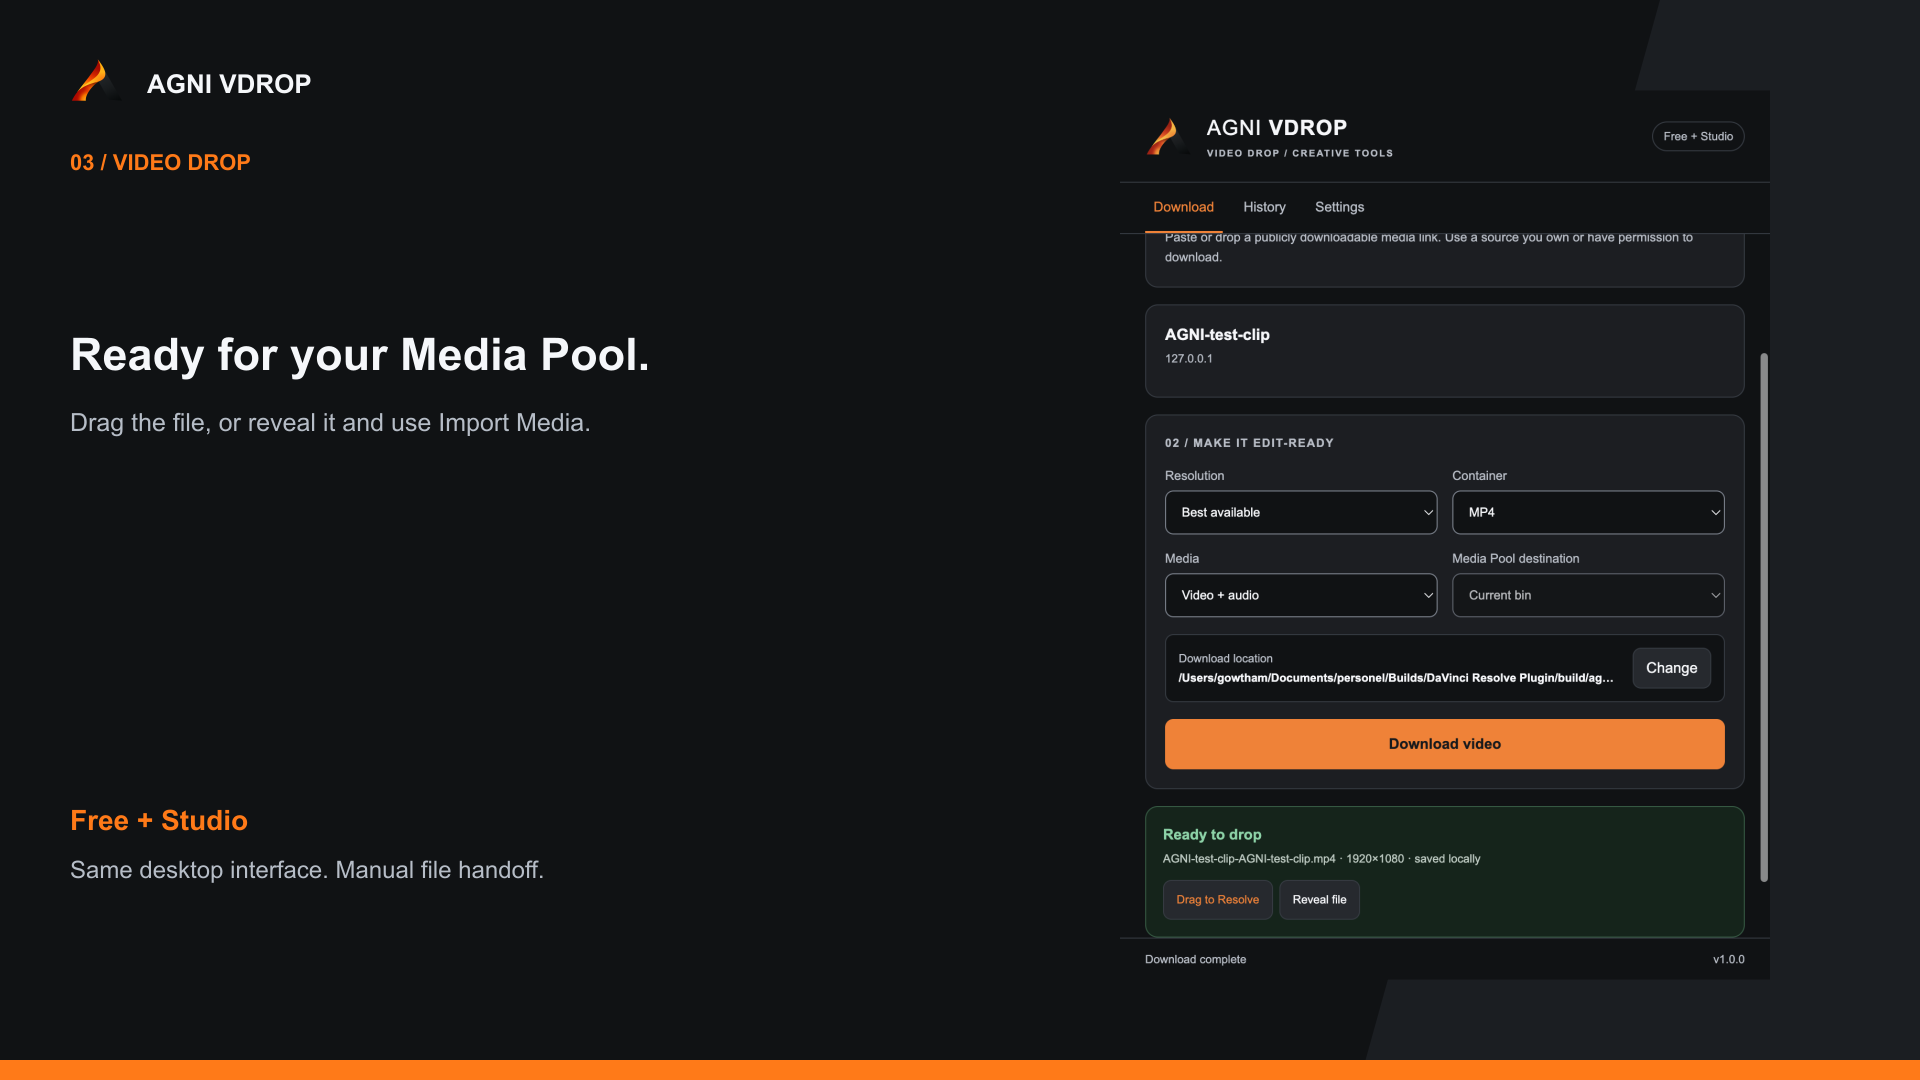Open the Container dropdown set to MP4
Viewport: 1920px width, 1080px height.
1588,512
